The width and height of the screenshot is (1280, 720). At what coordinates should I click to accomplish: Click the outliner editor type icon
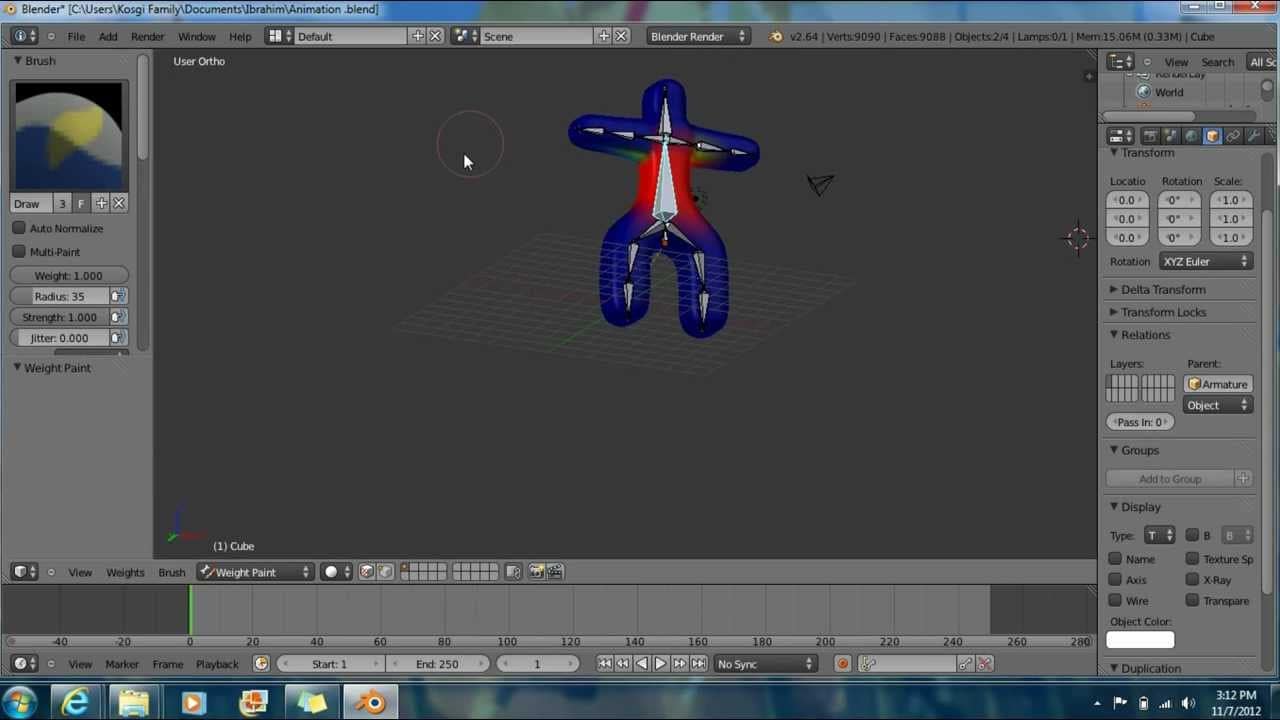(x=1121, y=62)
